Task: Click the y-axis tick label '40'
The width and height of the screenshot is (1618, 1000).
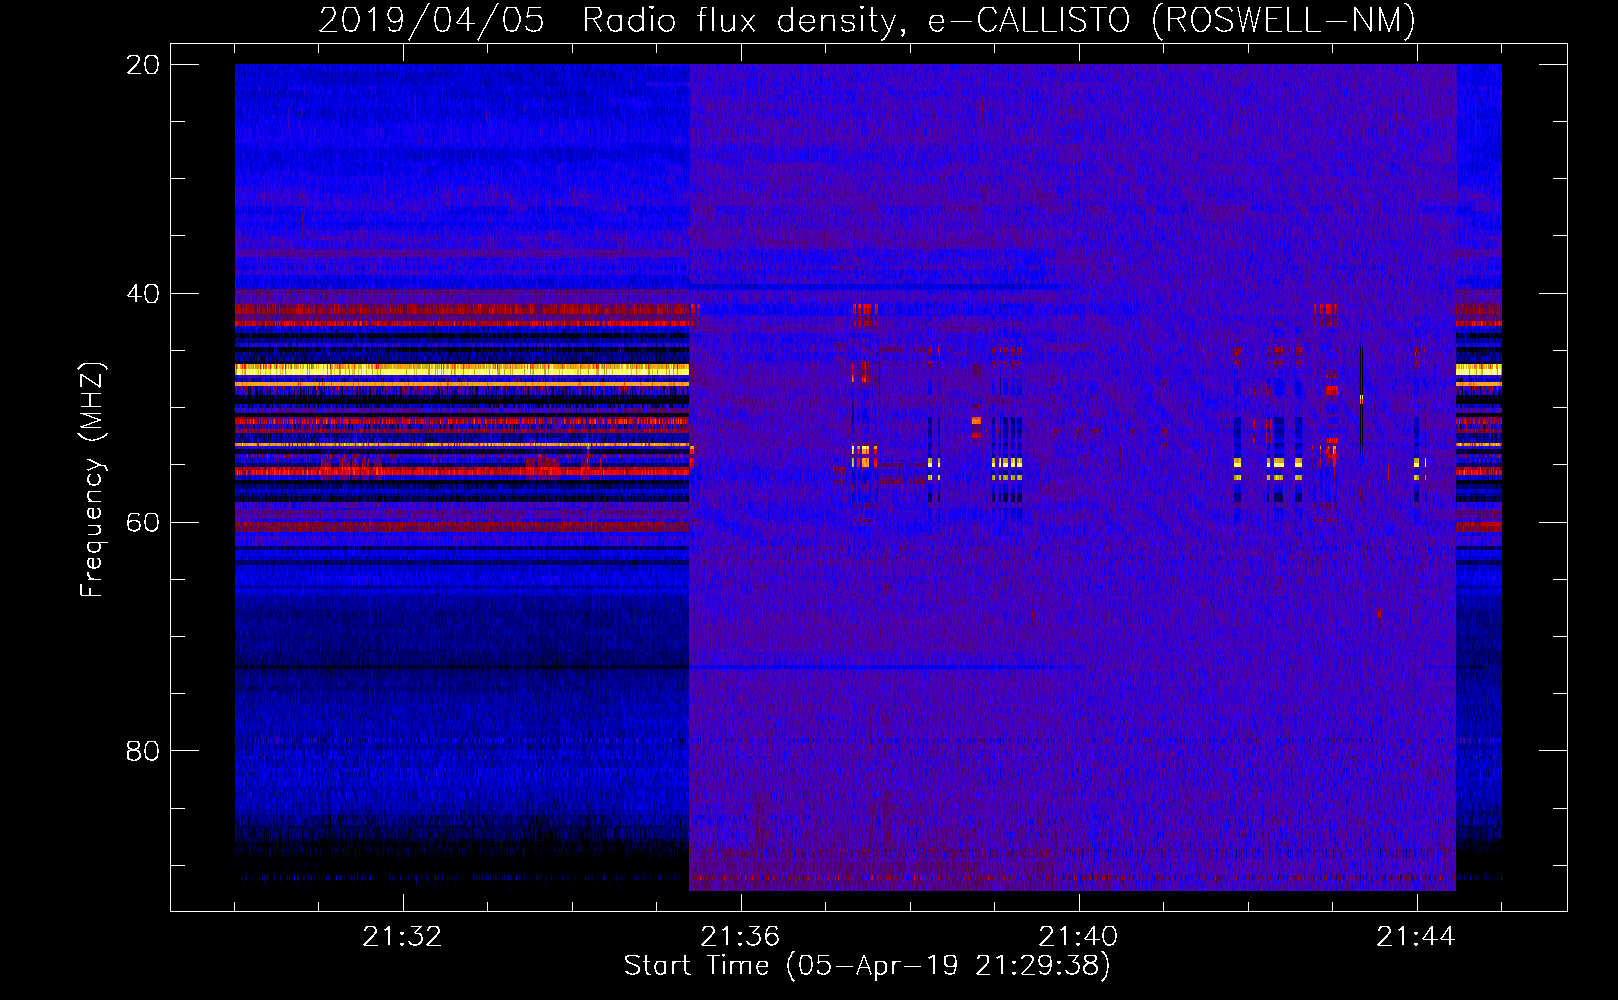Action: tap(143, 294)
